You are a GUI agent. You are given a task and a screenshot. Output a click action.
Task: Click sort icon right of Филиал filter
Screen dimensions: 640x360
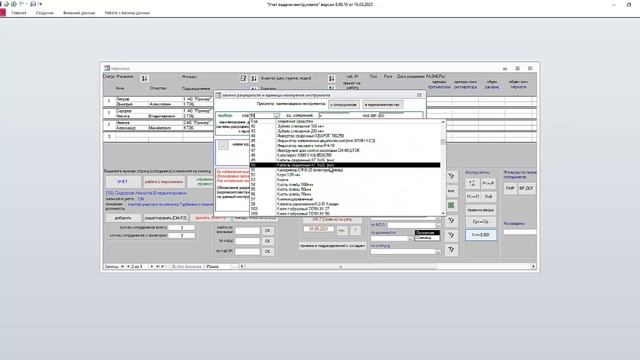pyautogui.click(x=254, y=78)
